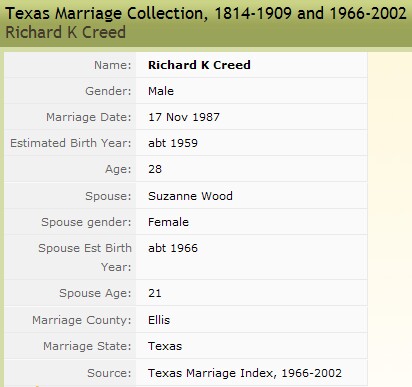Image resolution: width=412 pixels, height=387 pixels.
Task: Select the estimated birth year abt 1959
Action: point(173,143)
